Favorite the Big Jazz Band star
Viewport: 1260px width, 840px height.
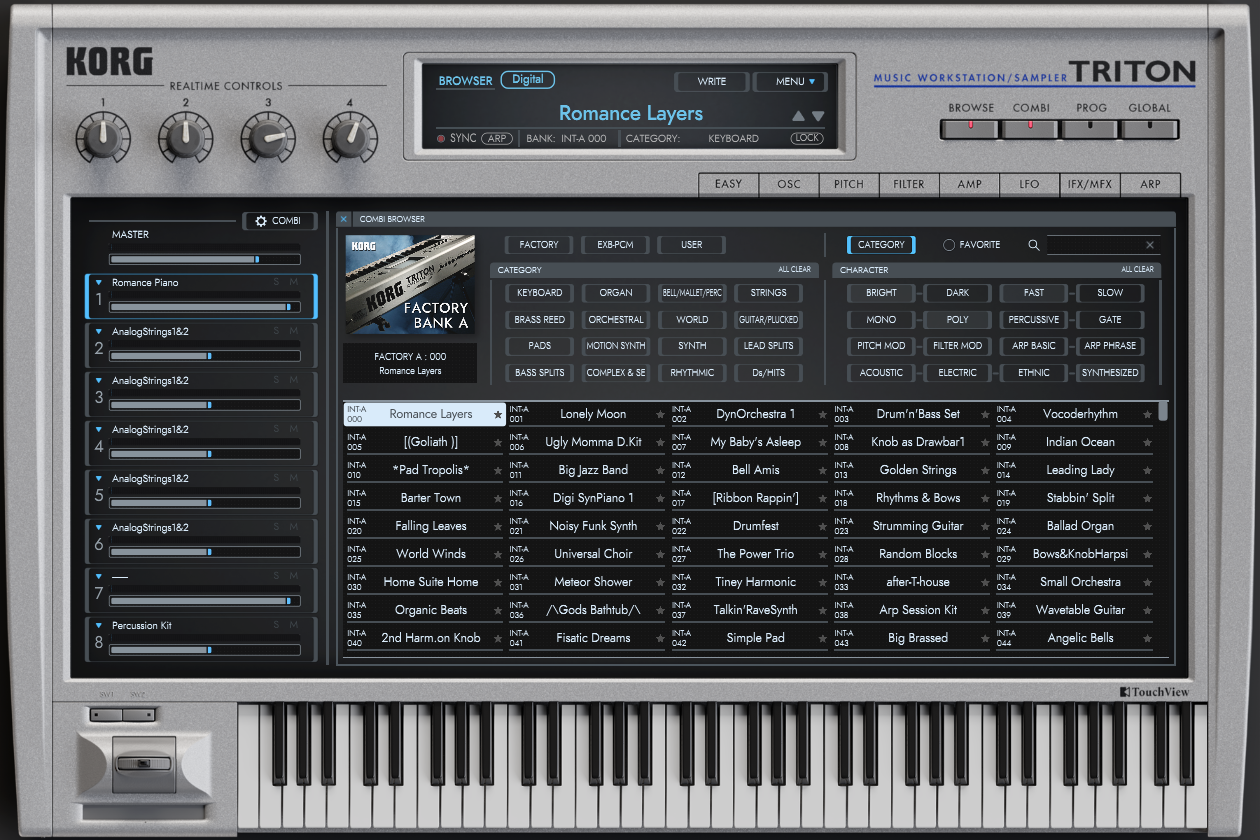point(660,470)
